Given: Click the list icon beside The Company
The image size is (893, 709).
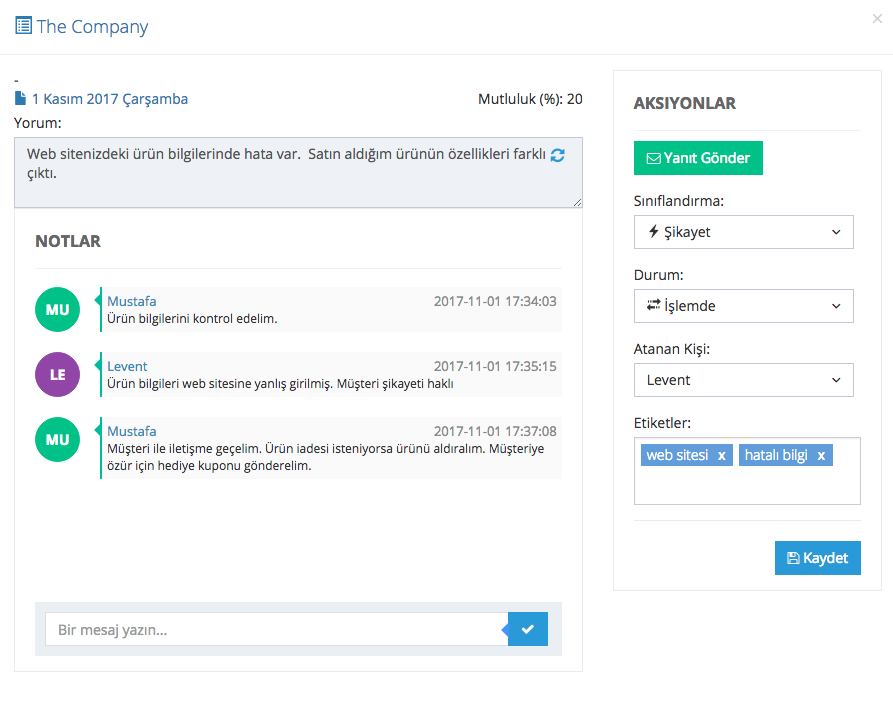Looking at the screenshot, I should click(x=23, y=26).
